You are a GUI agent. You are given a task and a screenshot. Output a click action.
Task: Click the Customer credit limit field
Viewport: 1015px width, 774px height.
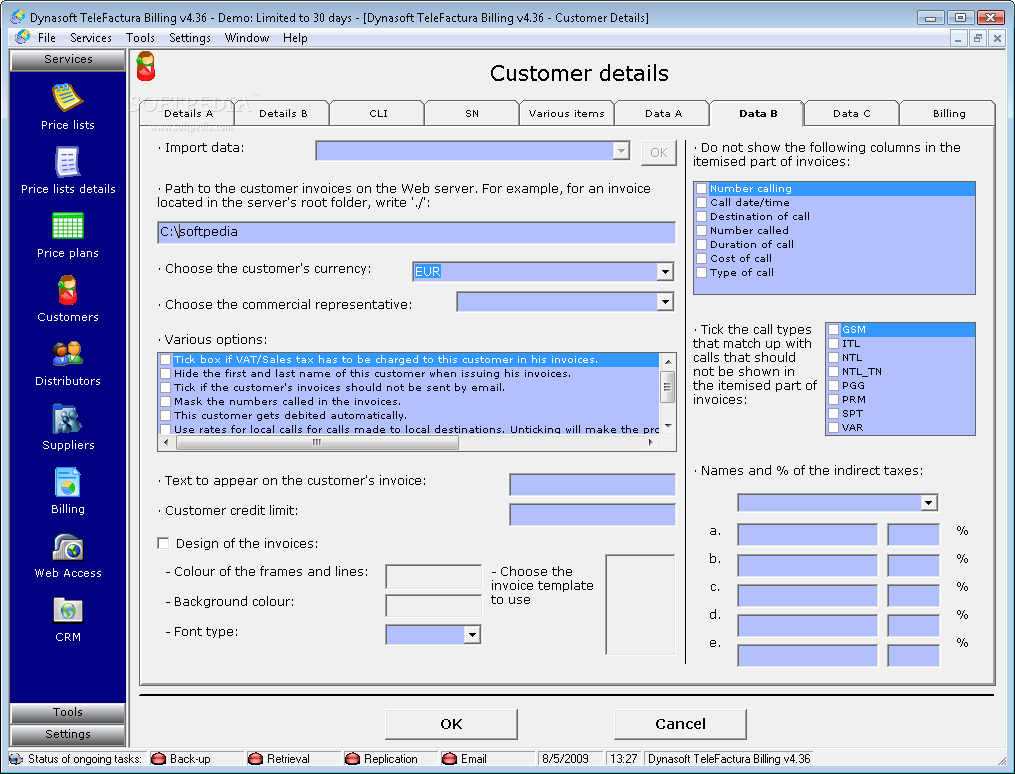592,514
